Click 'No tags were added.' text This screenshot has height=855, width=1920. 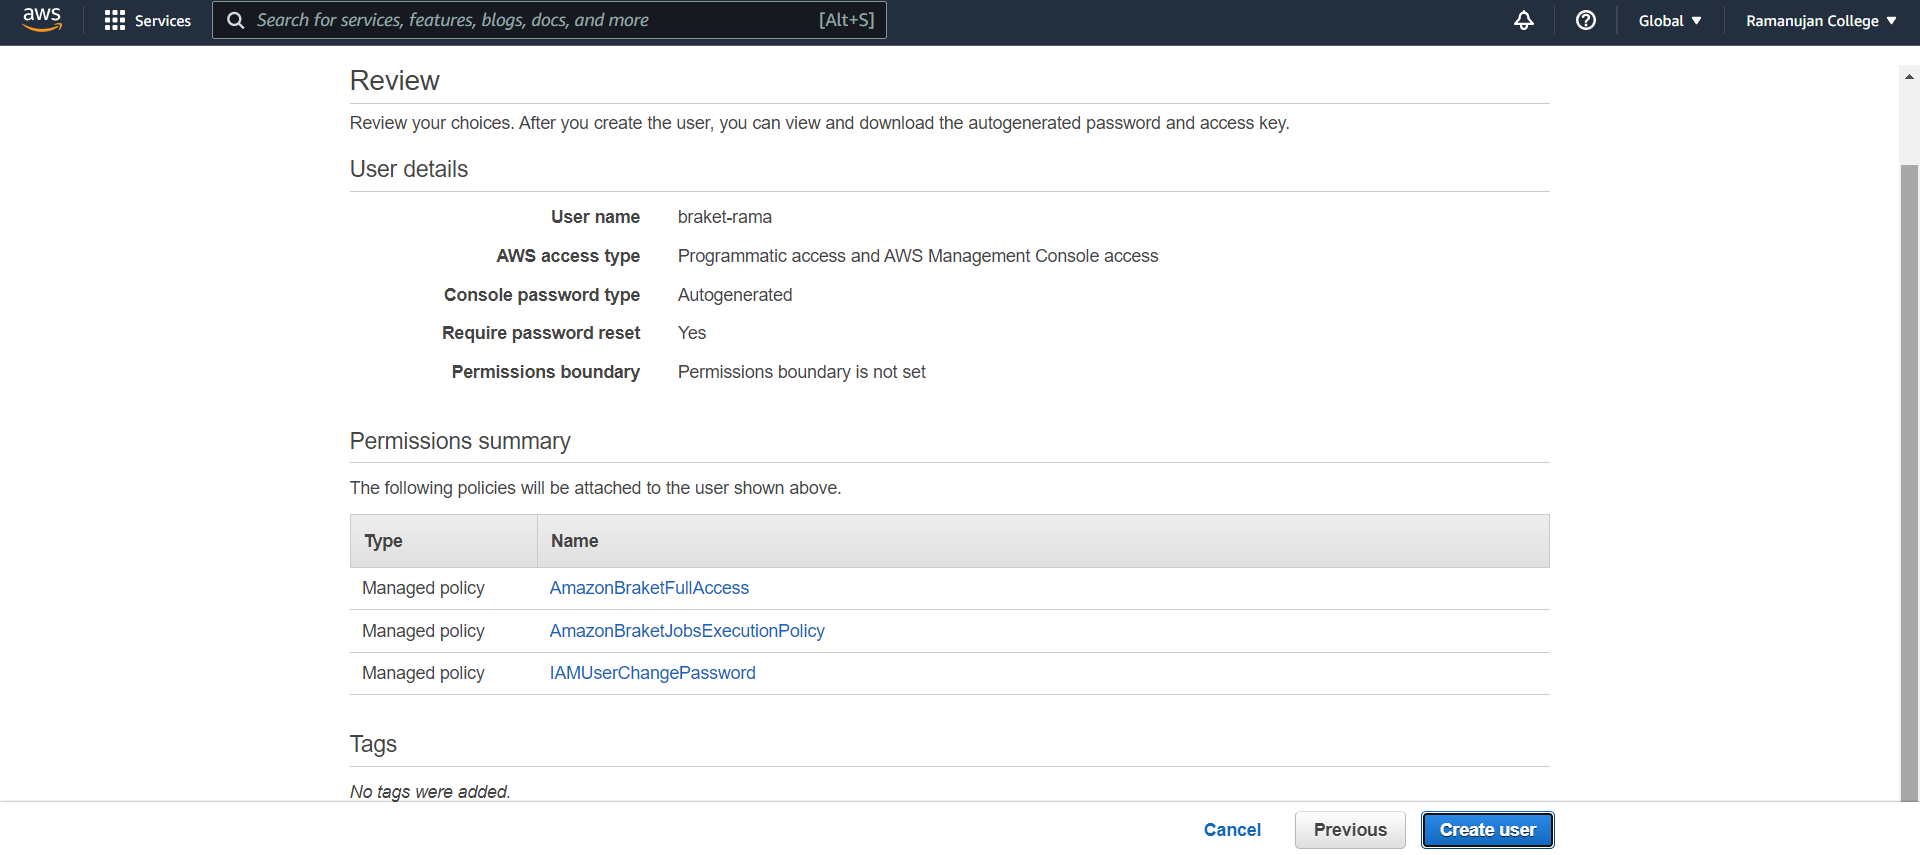tap(430, 792)
